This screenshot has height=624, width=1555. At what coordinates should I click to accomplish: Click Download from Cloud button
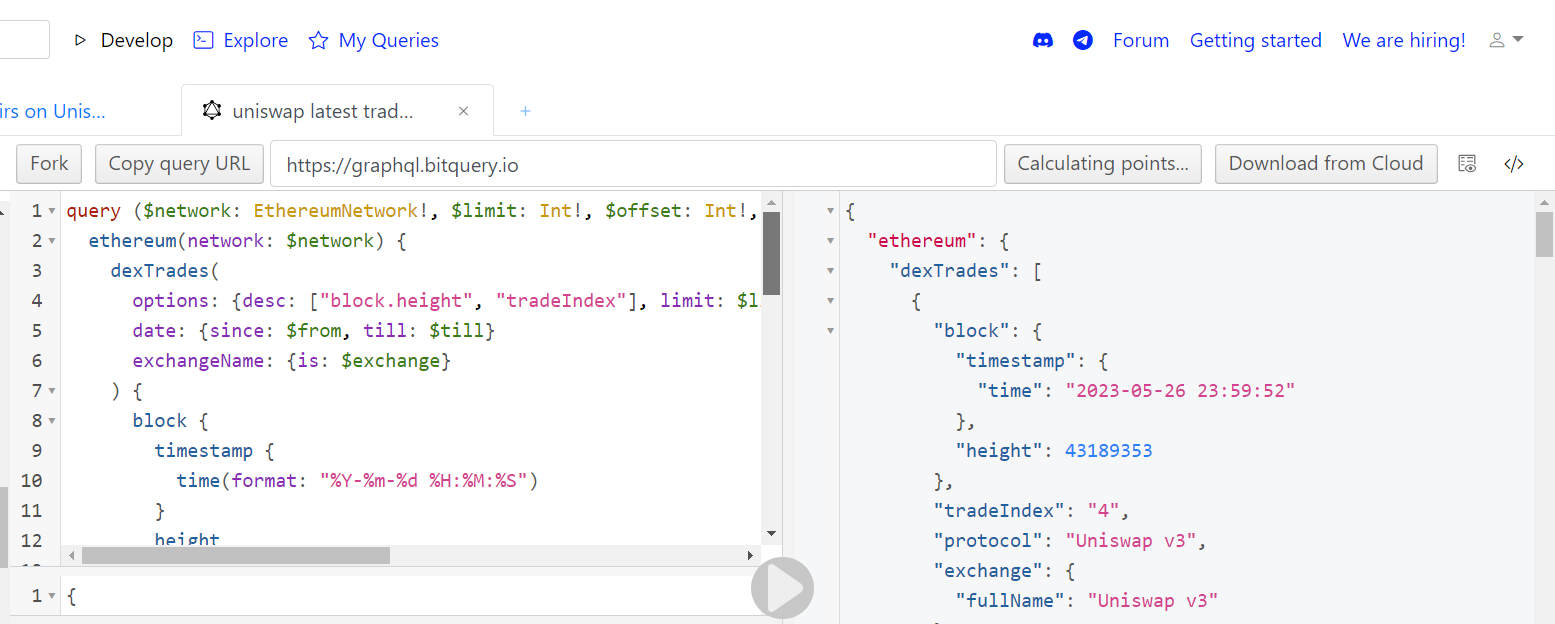click(1326, 164)
